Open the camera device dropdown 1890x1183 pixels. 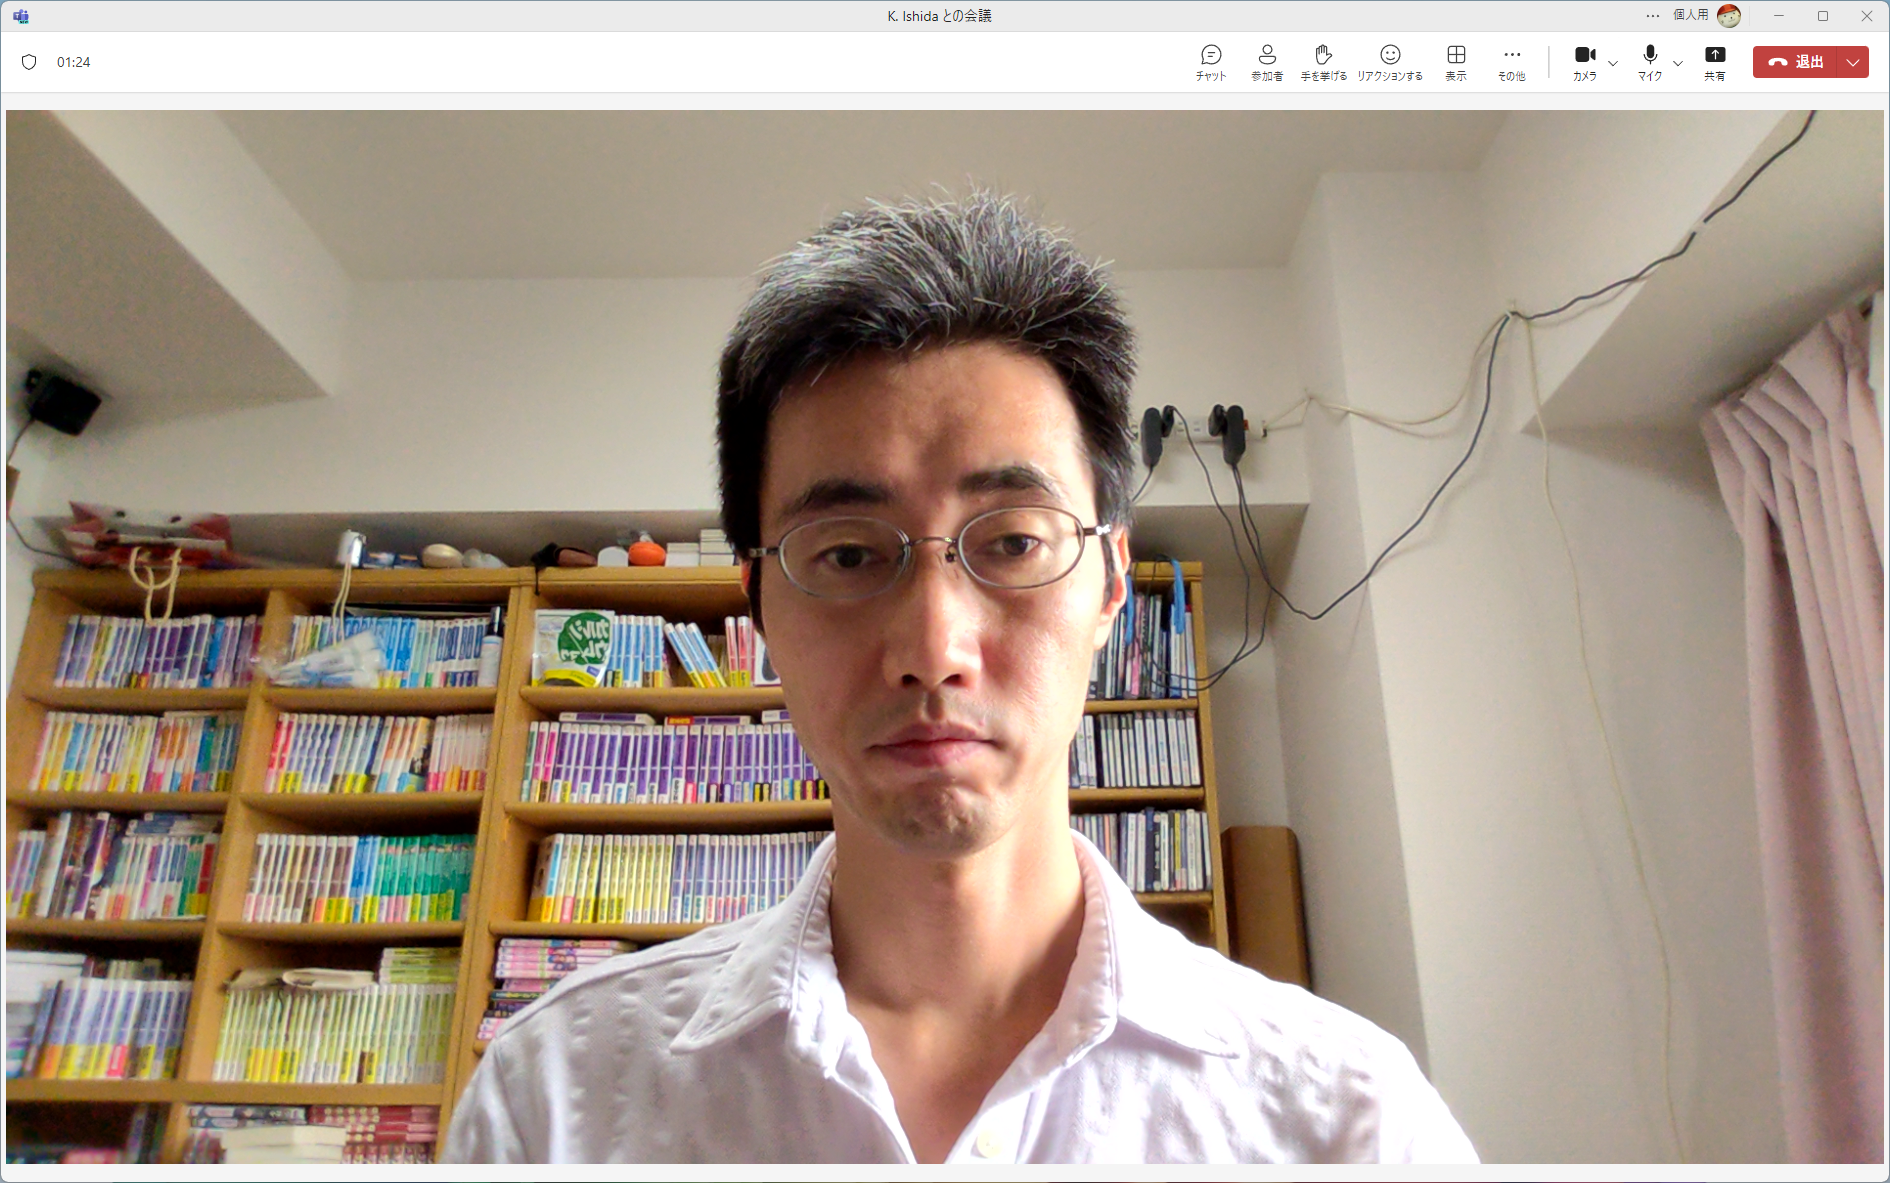click(1613, 64)
